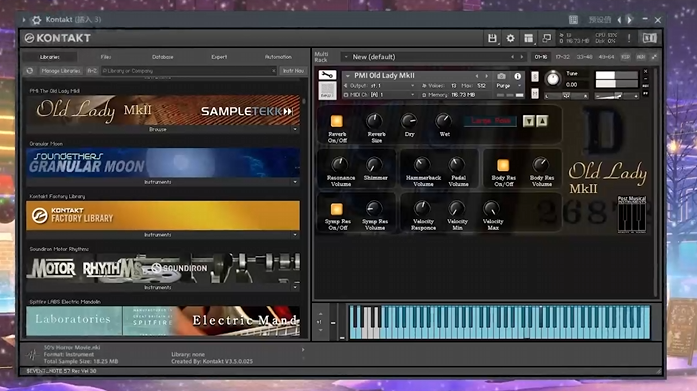This screenshot has width=697, height=391.
Task: Select previous instrument arrow for PMI Old Lady
Action: click(477, 76)
